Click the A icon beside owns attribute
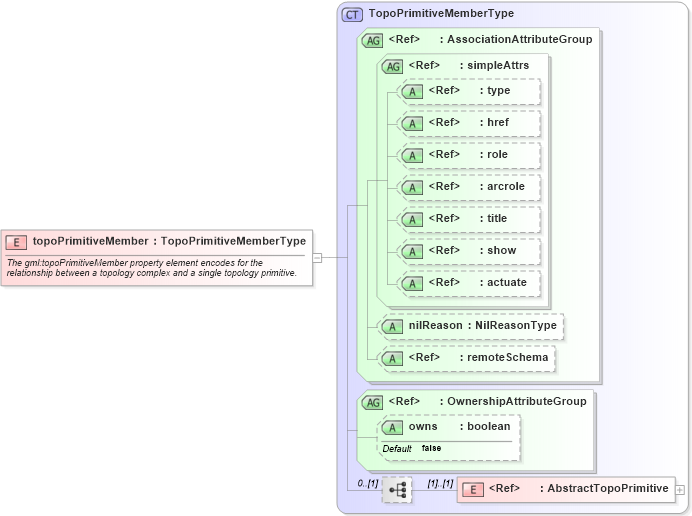 [392, 428]
